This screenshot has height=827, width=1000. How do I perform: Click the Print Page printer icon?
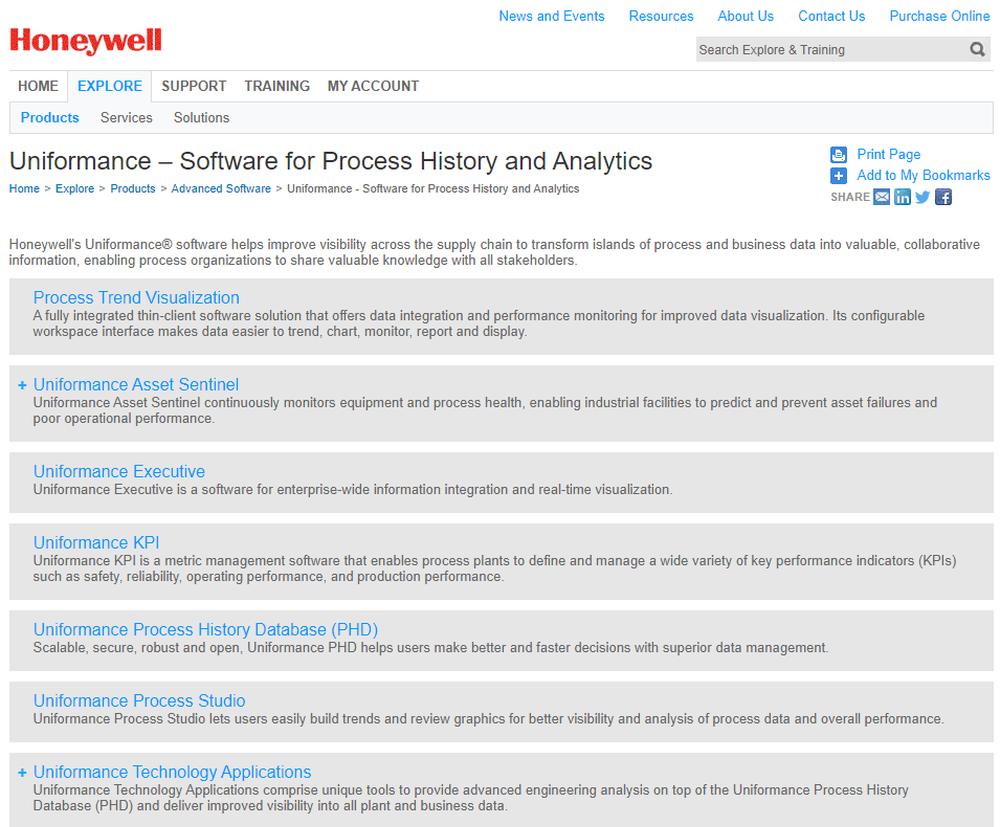(x=838, y=154)
